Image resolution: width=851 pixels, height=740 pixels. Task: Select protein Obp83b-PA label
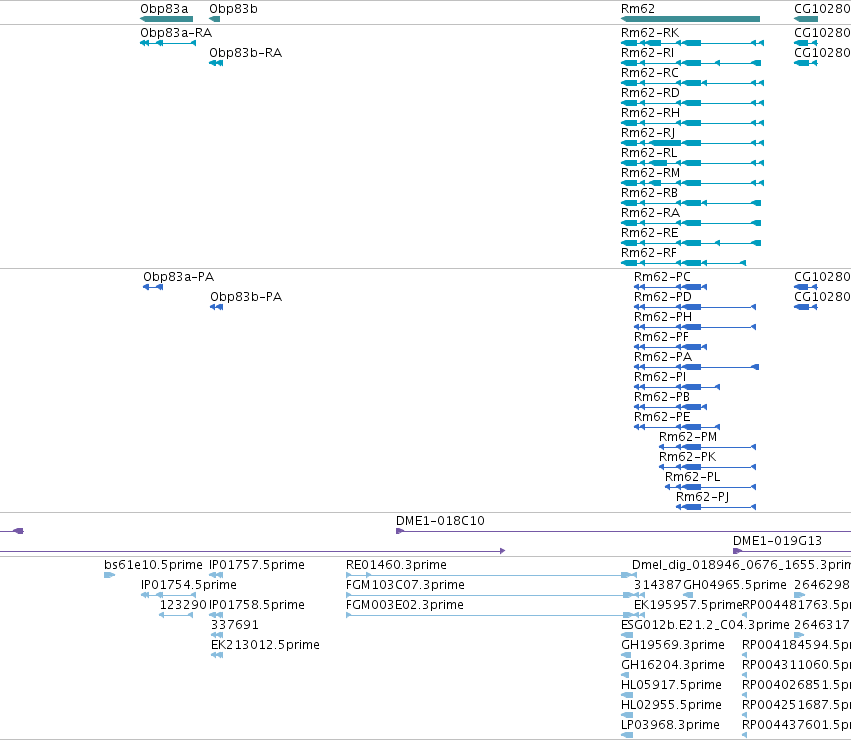point(246,297)
